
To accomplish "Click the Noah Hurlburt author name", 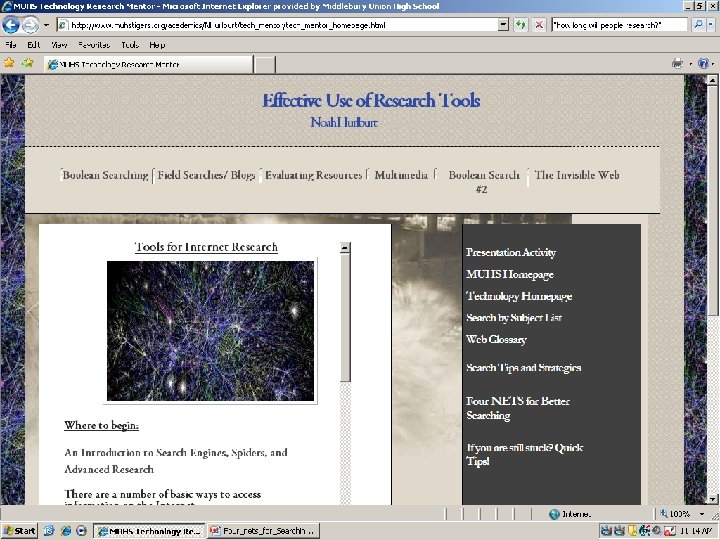I will point(344,123).
